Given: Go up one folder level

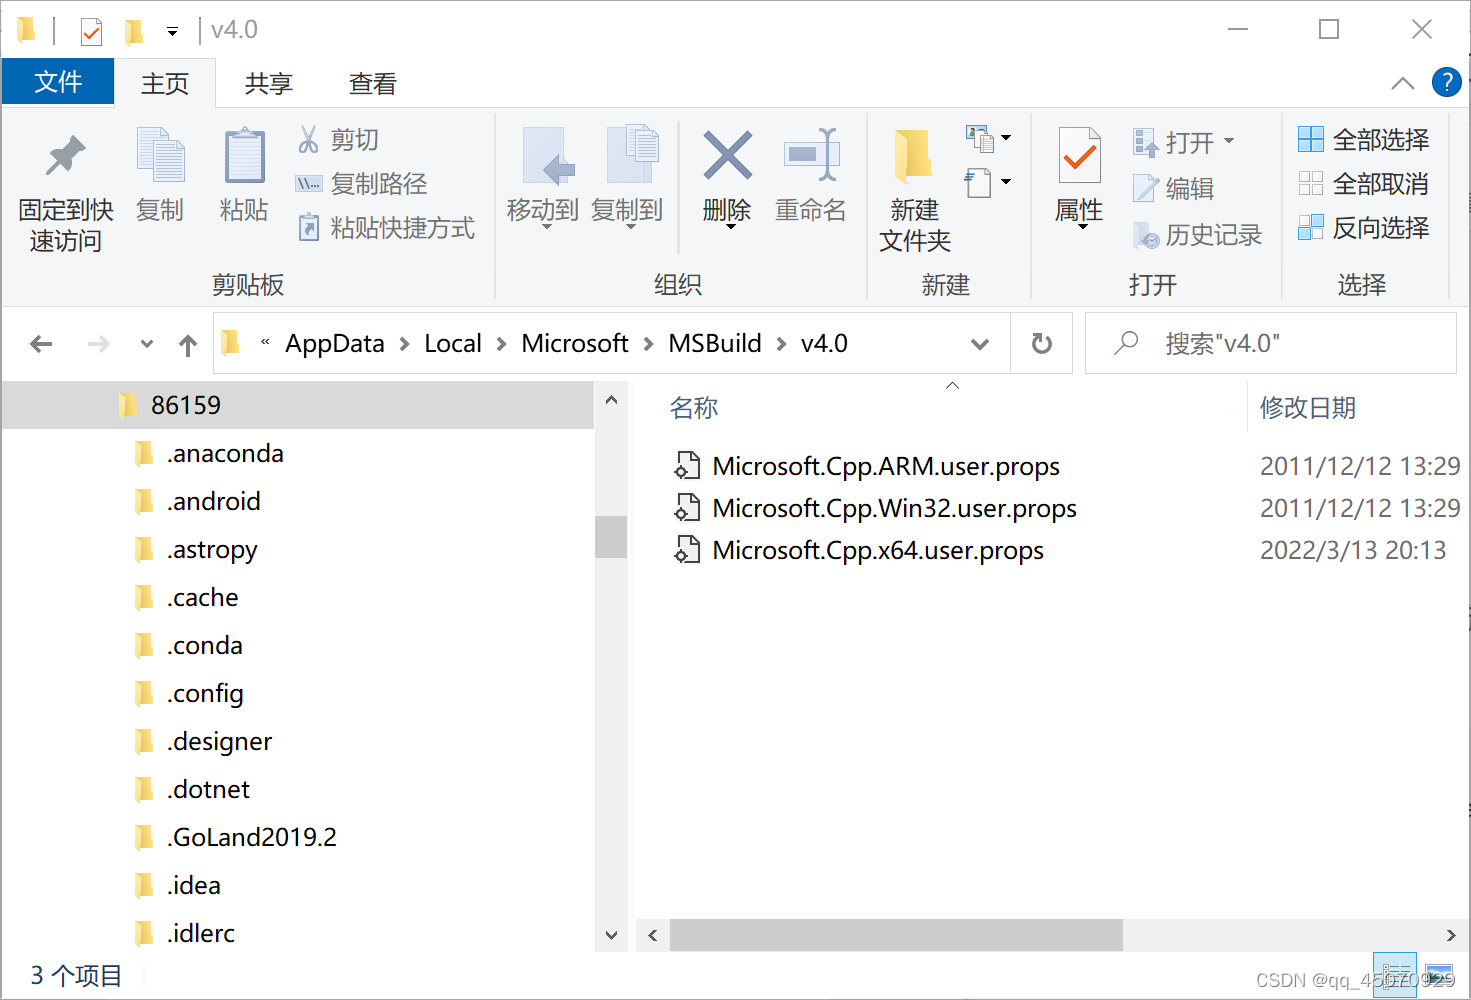Looking at the screenshot, I should (188, 345).
